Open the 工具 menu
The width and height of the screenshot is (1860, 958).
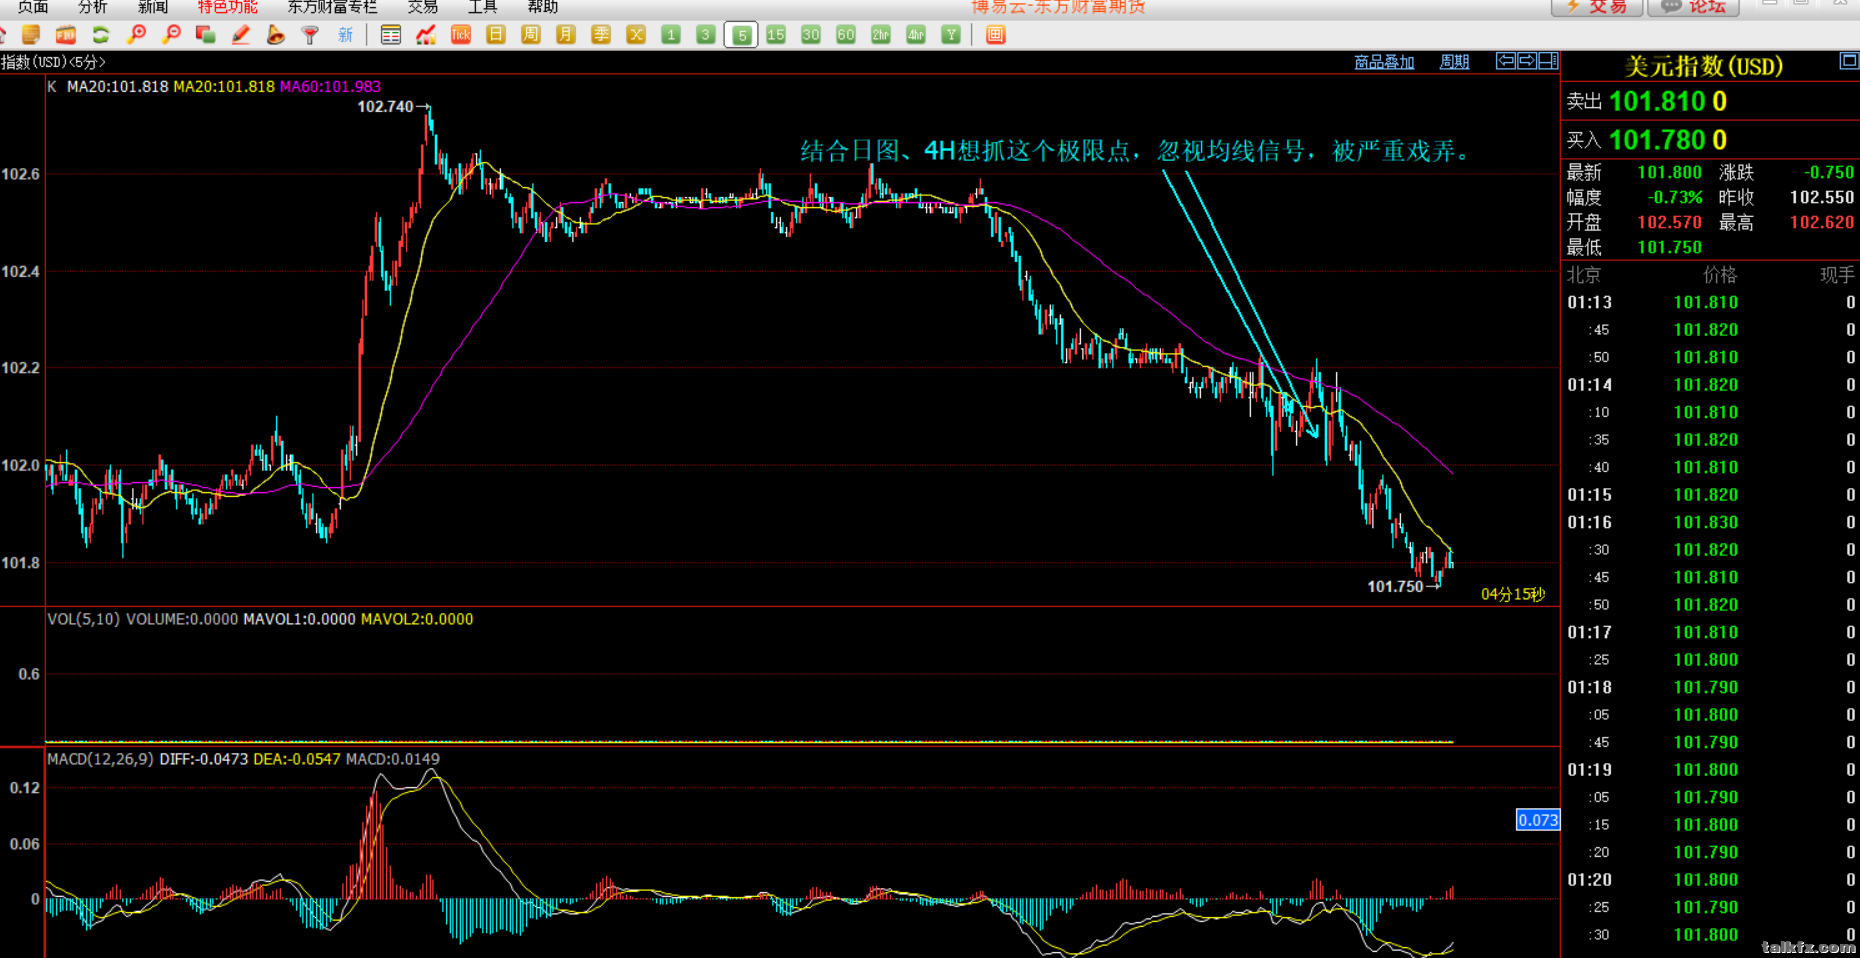click(483, 8)
